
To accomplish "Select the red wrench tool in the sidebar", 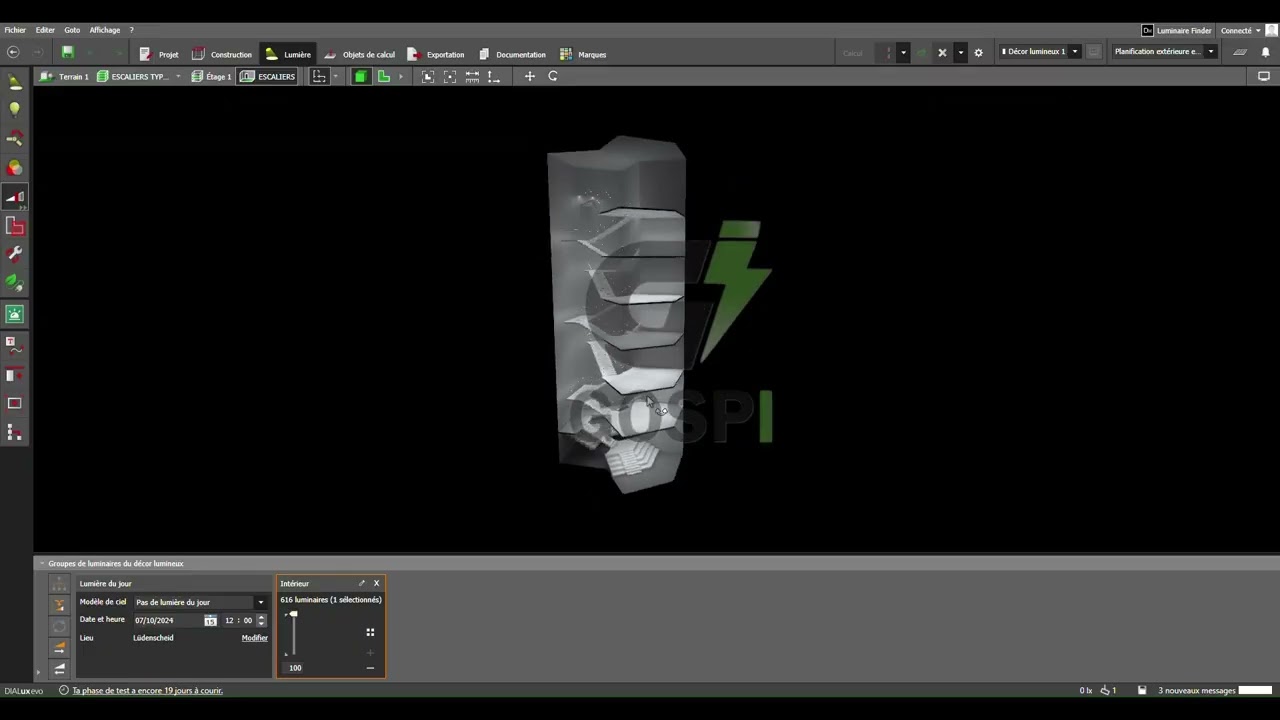I will point(14,255).
